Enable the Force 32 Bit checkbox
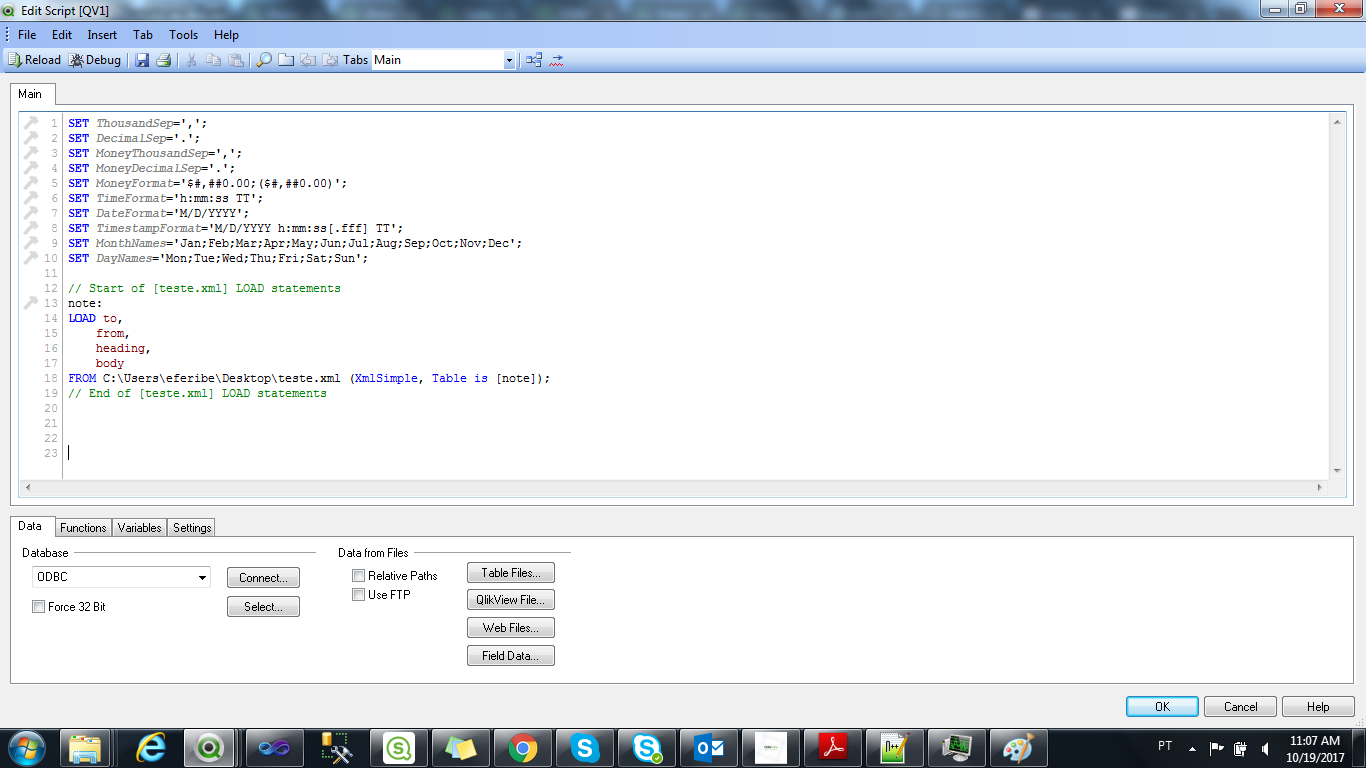 [38, 607]
